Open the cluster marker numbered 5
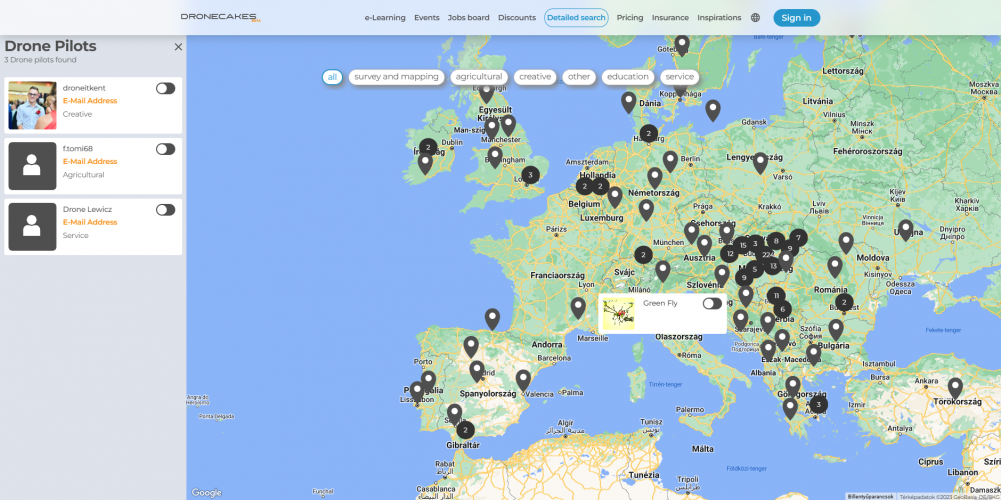The height and width of the screenshot is (500, 1001). [755, 269]
